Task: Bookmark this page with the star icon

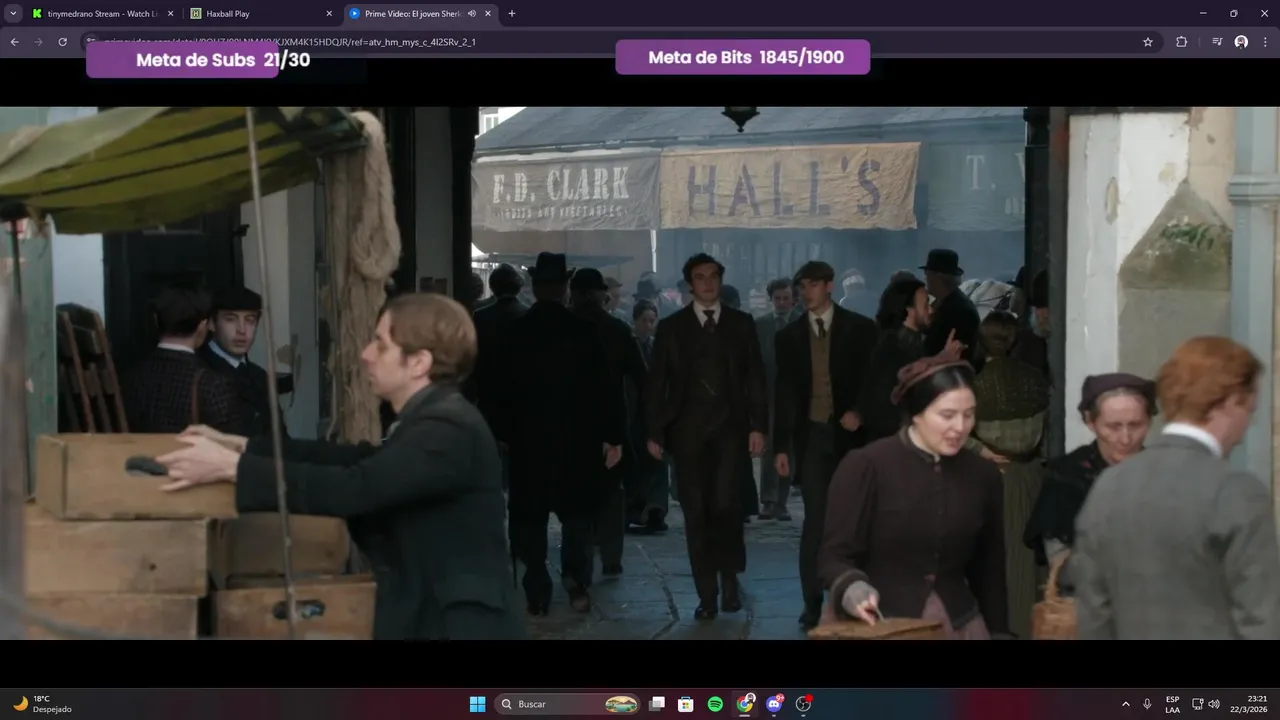Action: pyautogui.click(x=1148, y=42)
